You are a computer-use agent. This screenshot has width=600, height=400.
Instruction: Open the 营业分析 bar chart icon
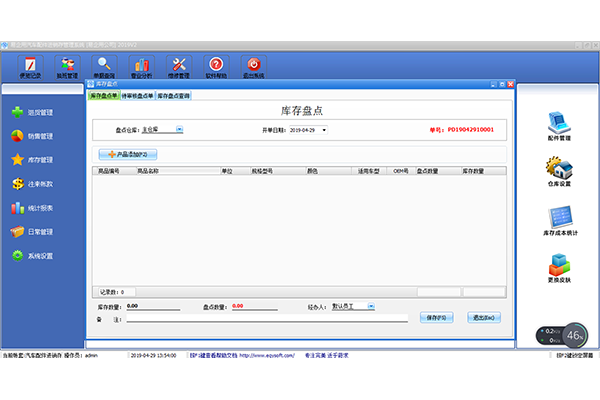point(142,67)
